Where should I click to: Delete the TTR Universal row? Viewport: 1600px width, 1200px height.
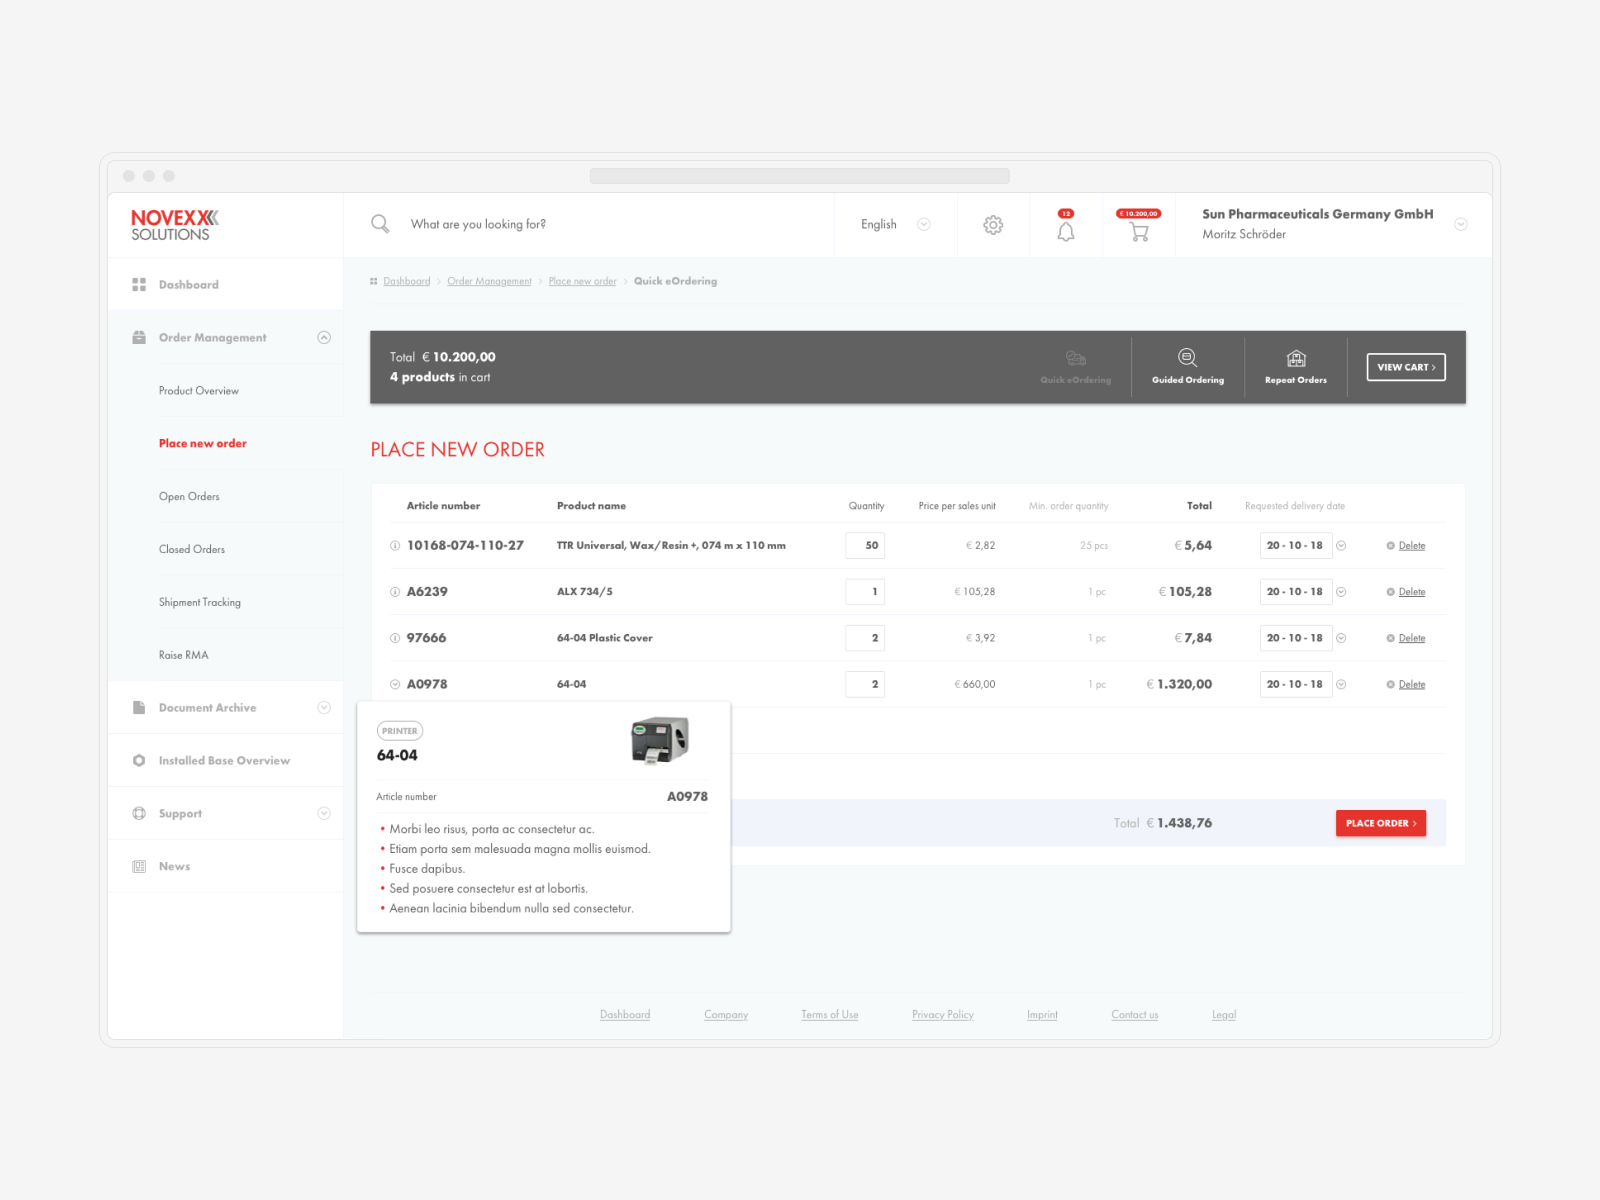[x=1406, y=545]
